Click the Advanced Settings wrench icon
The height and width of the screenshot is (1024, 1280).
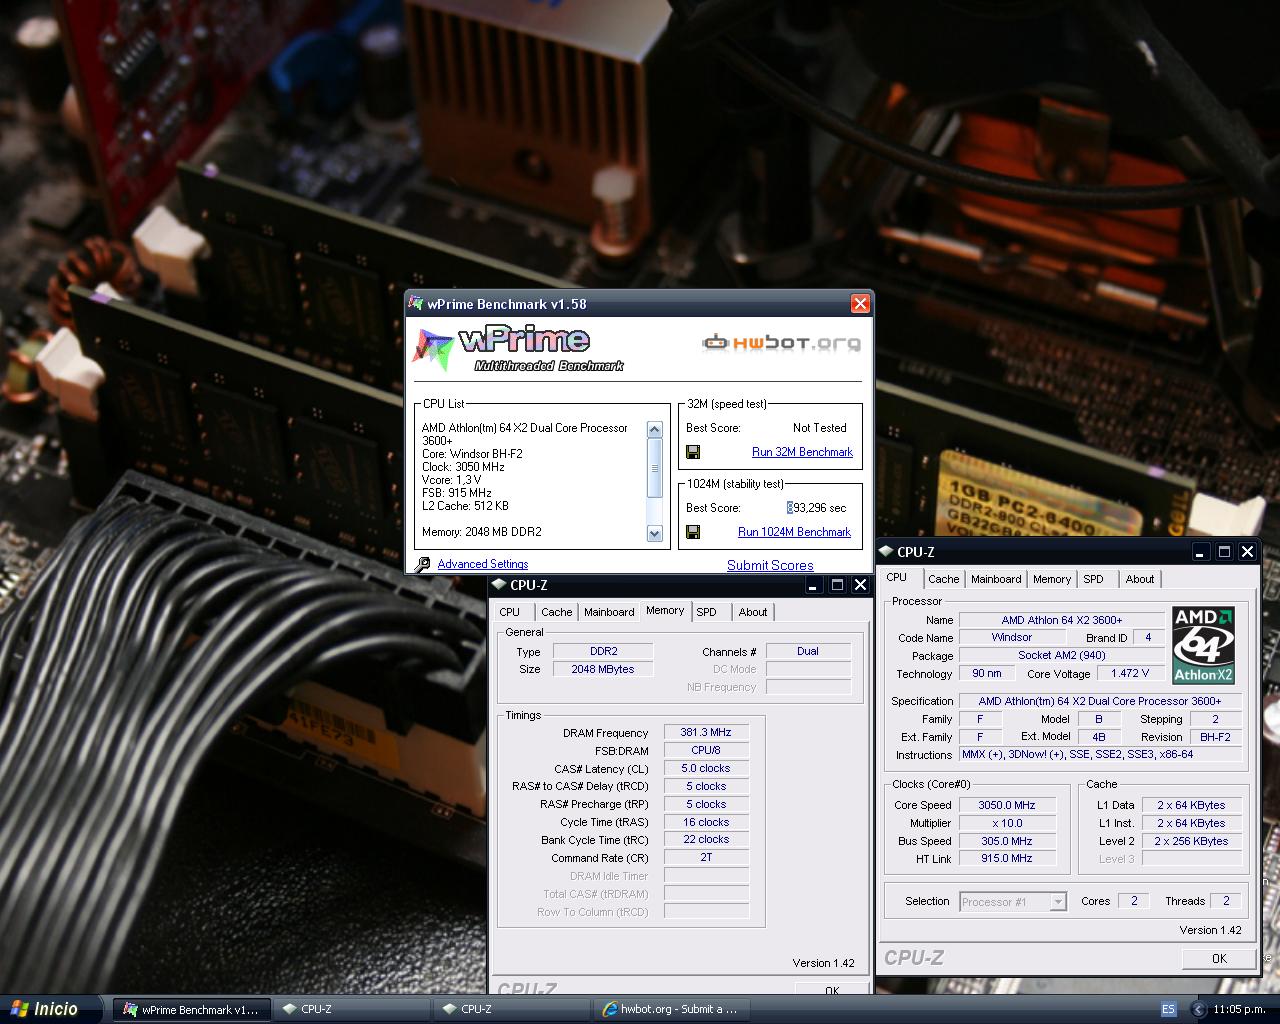click(423, 564)
